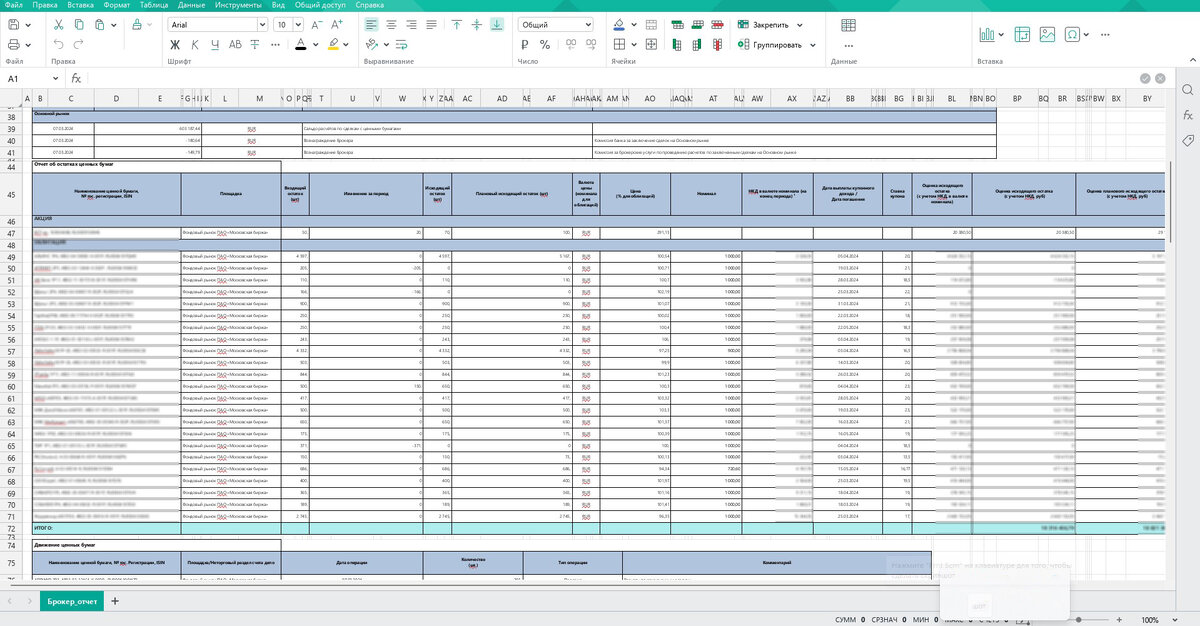1200x626 pixels.
Task: Toggle strikethrough formatting
Action: [256, 44]
